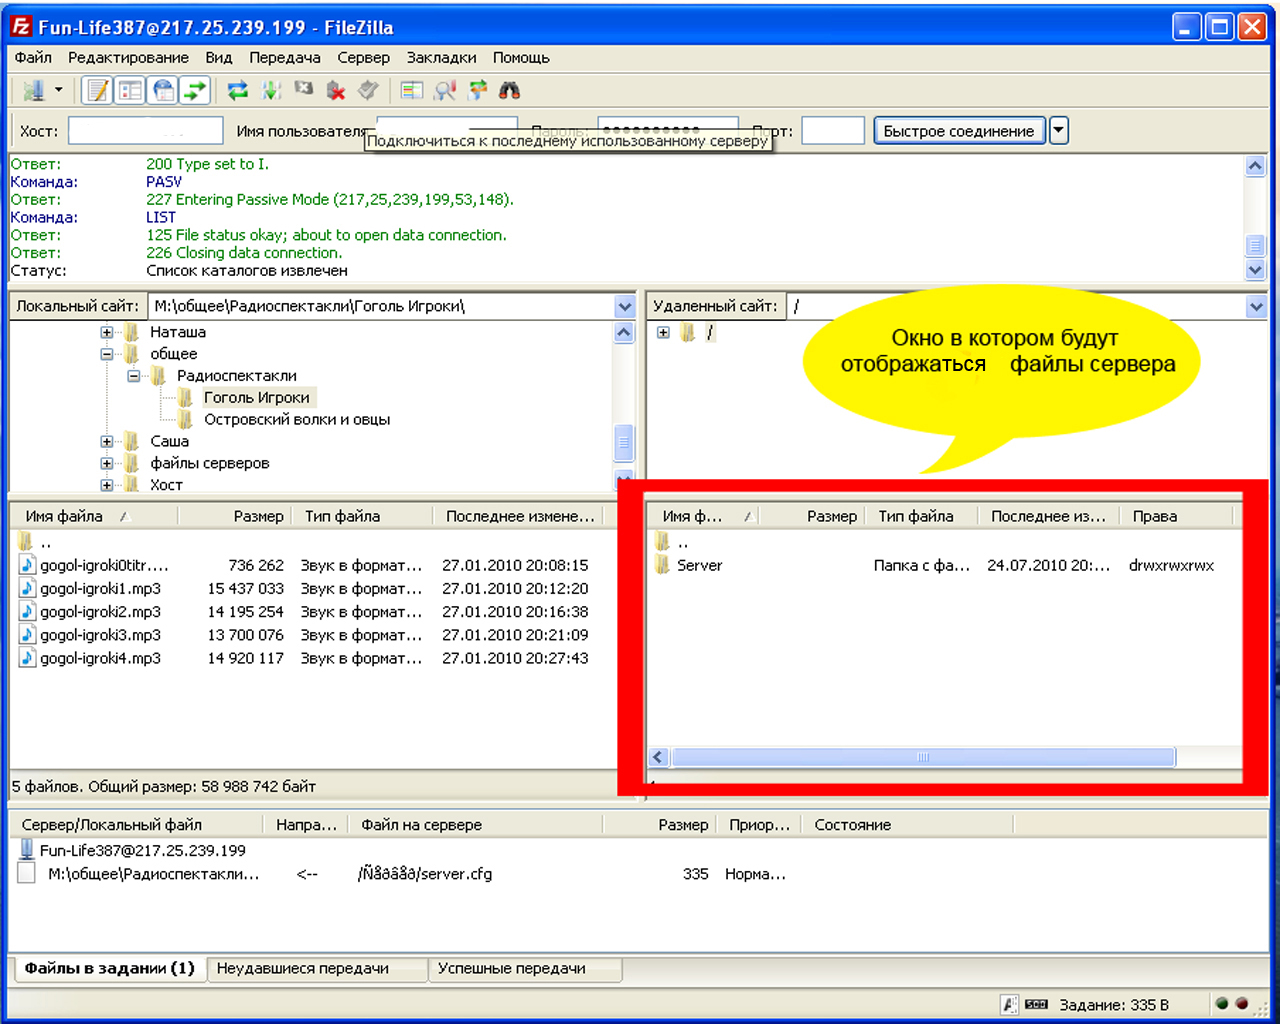Click the blue refresh file lists icon

(238, 91)
